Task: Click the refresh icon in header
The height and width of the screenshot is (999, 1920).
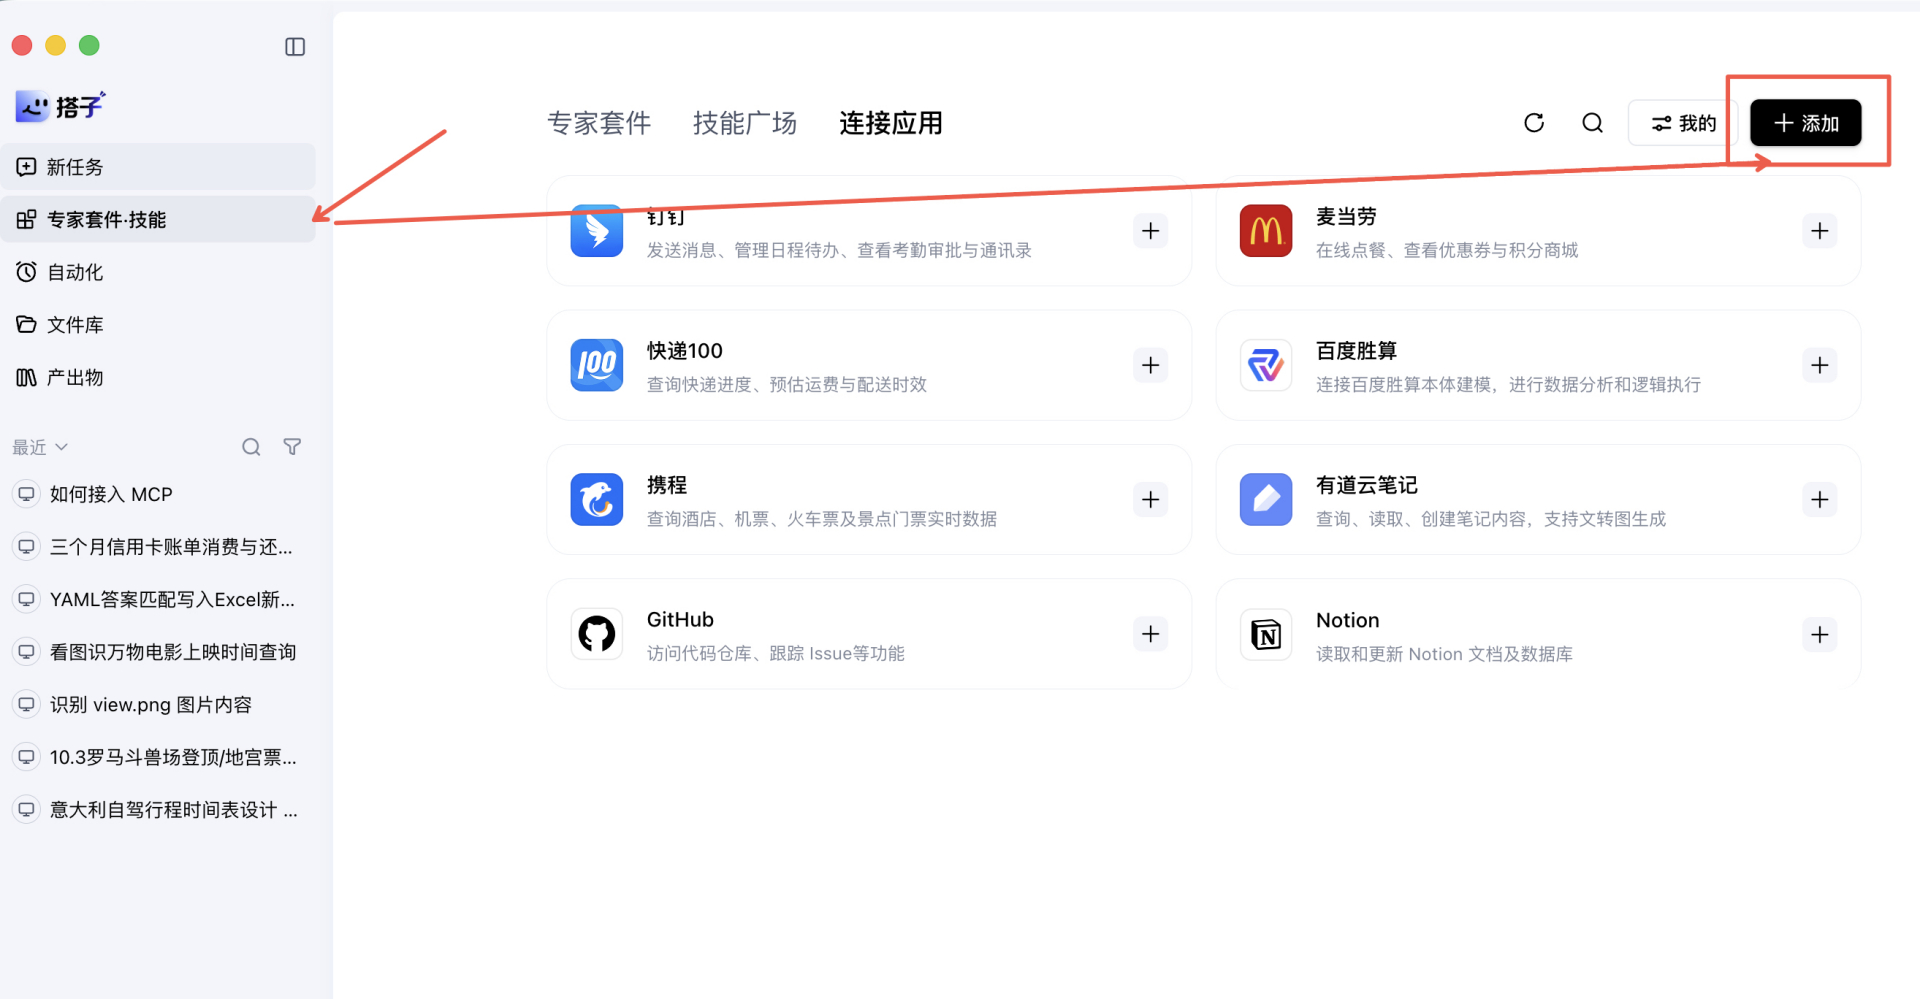Action: (1534, 123)
